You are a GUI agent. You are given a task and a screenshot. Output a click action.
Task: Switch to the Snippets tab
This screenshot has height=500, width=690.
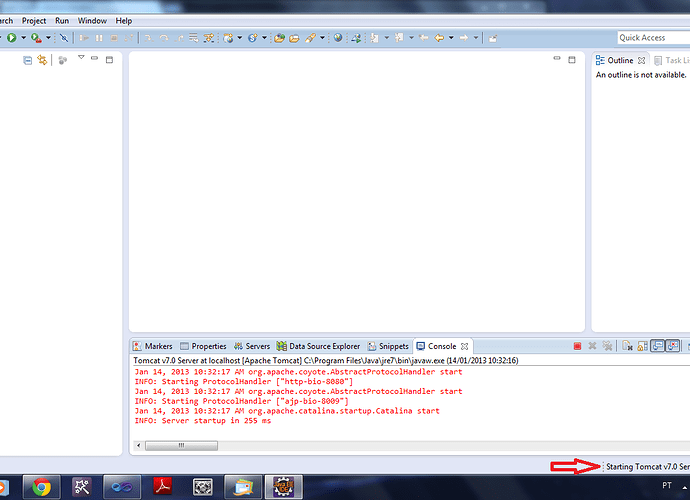pyautogui.click(x=388, y=346)
